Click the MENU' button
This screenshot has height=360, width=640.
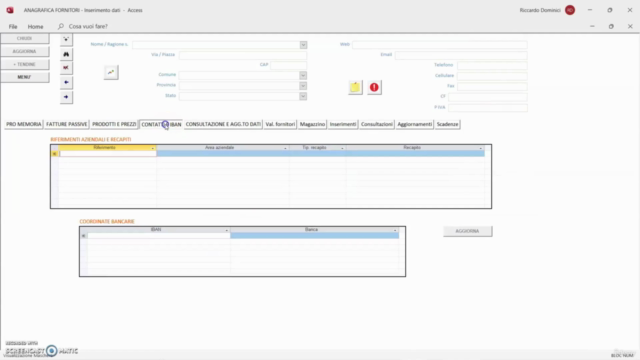pyautogui.click(x=24, y=77)
